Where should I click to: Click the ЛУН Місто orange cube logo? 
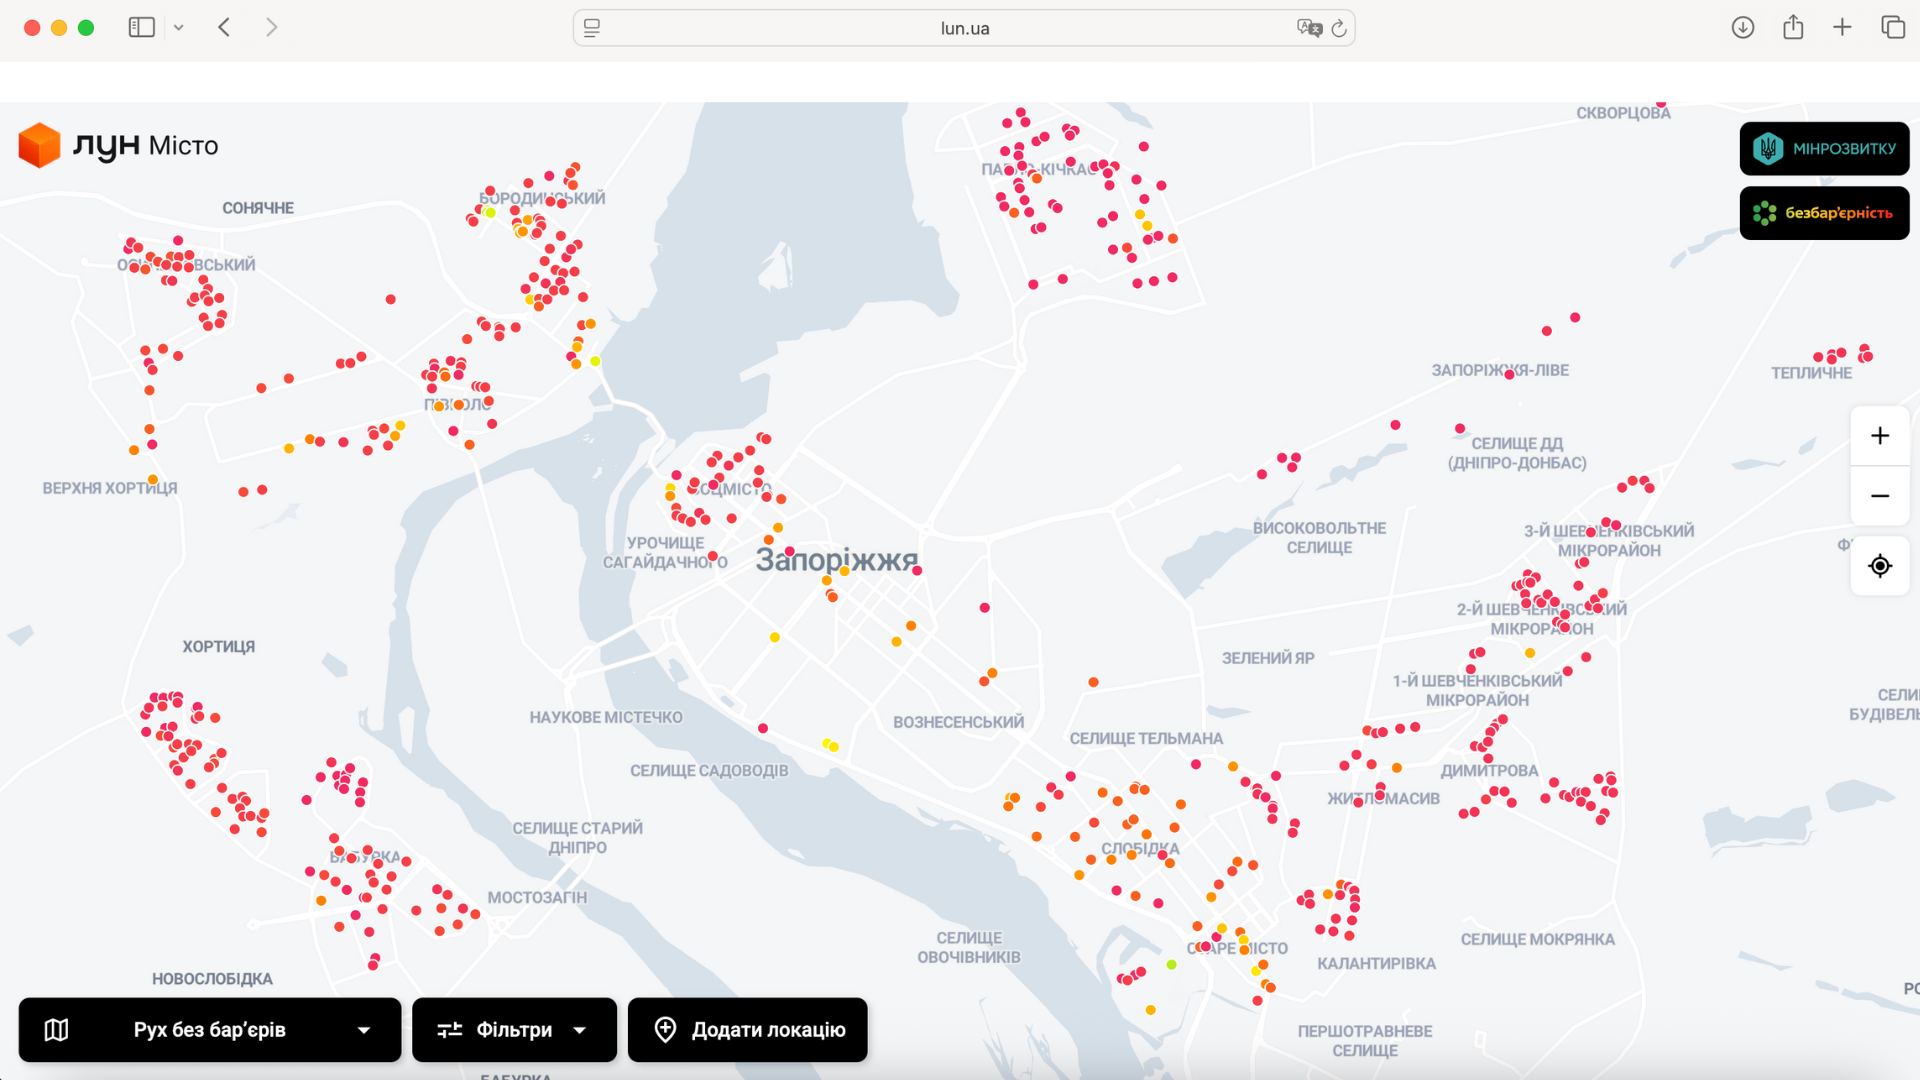click(x=40, y=146)
